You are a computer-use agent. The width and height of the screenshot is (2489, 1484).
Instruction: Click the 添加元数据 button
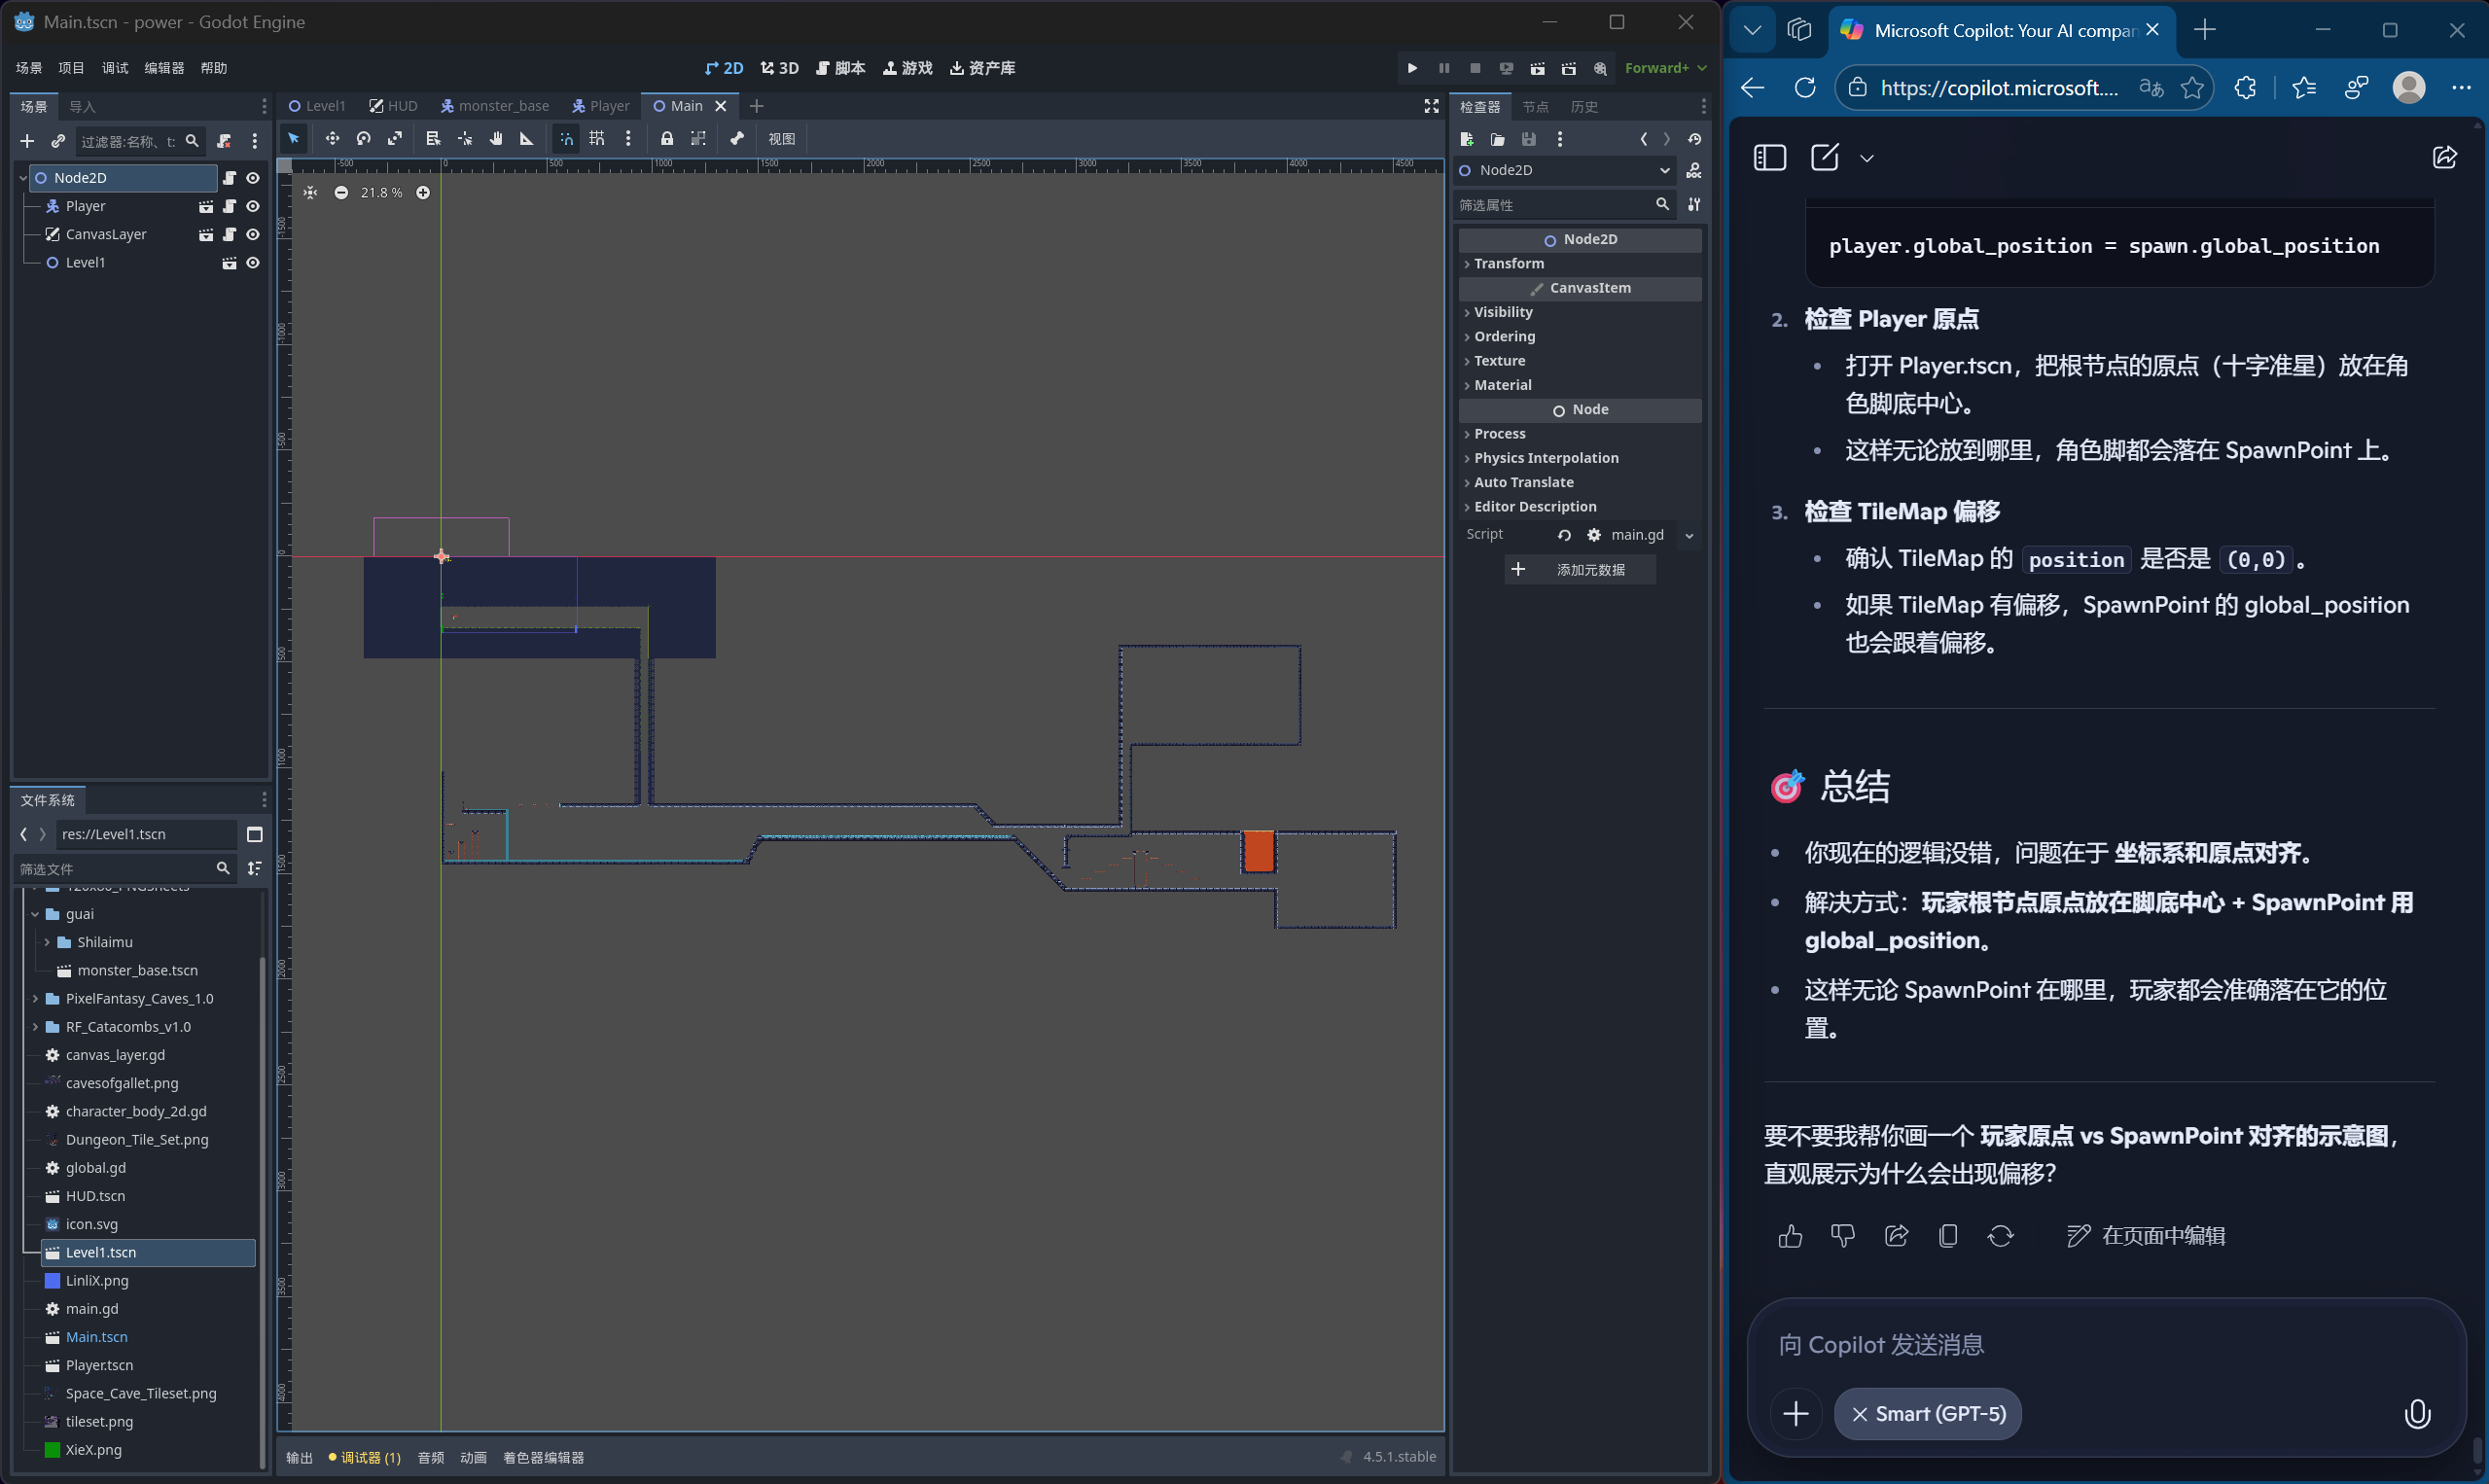point(1580,569)
